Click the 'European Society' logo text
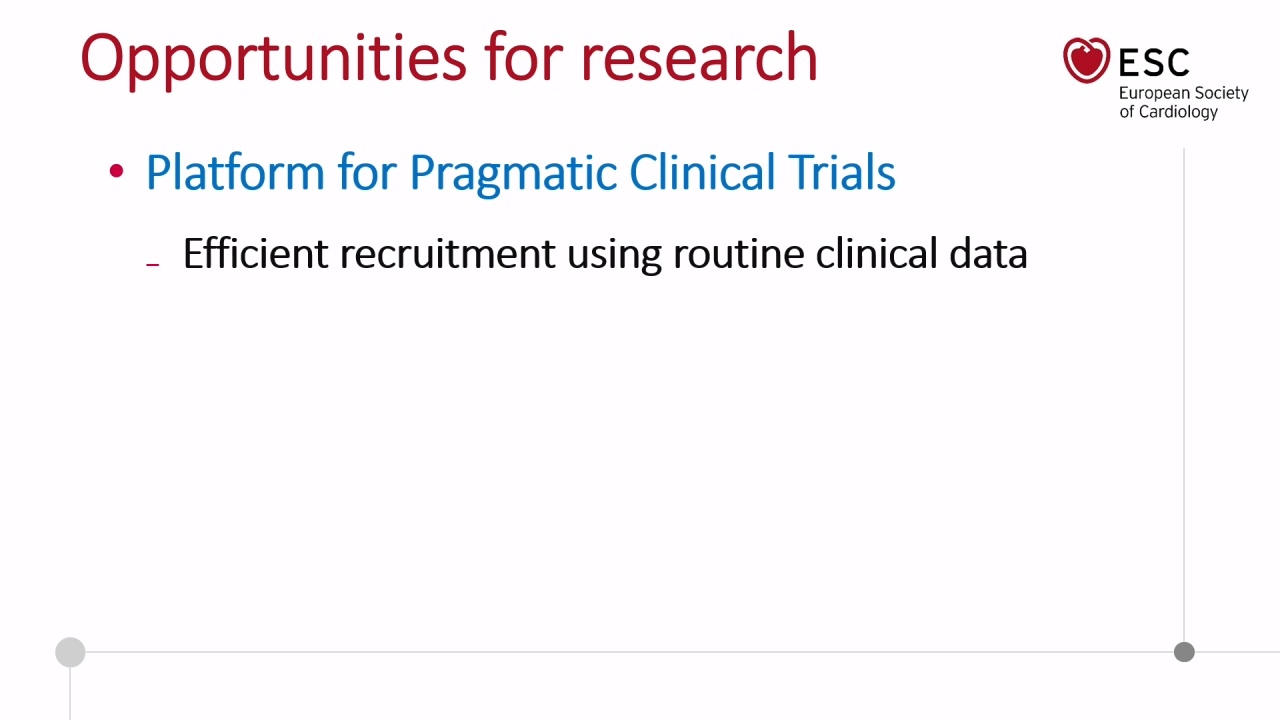 1184,93
